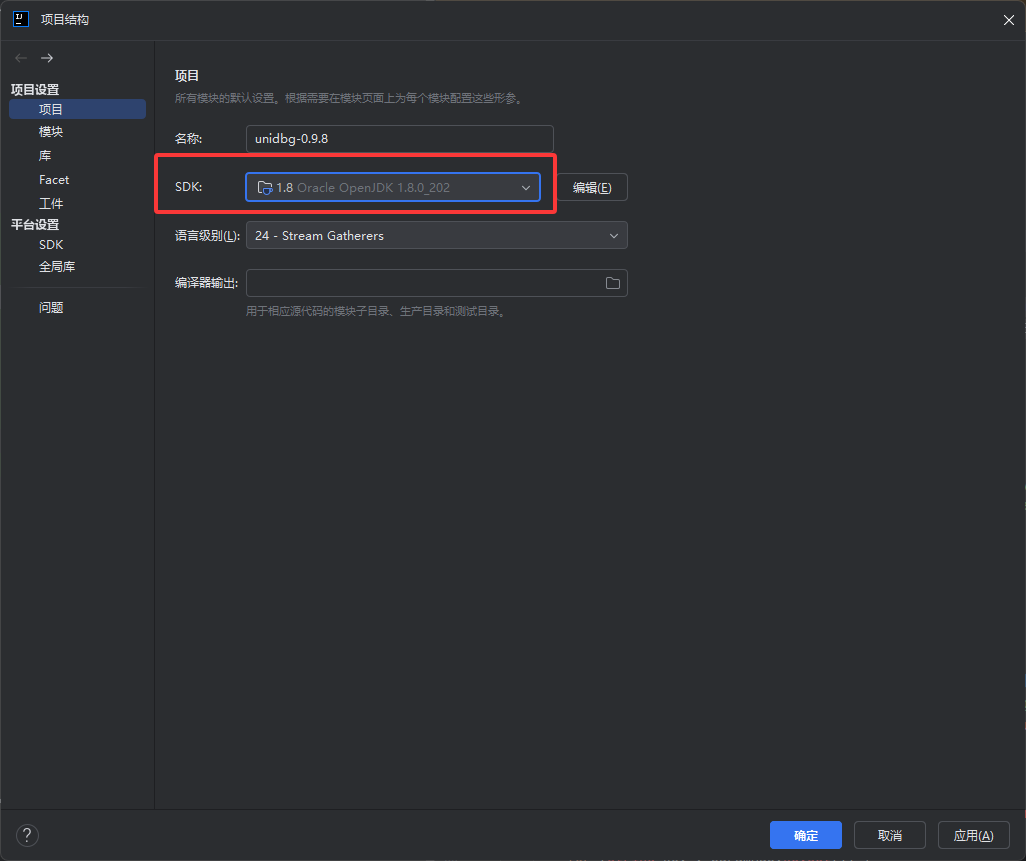Click the 编辑(E) button
Viewport: 1026px width, 861px height.
pyautogui.click(x=592, y=187)
